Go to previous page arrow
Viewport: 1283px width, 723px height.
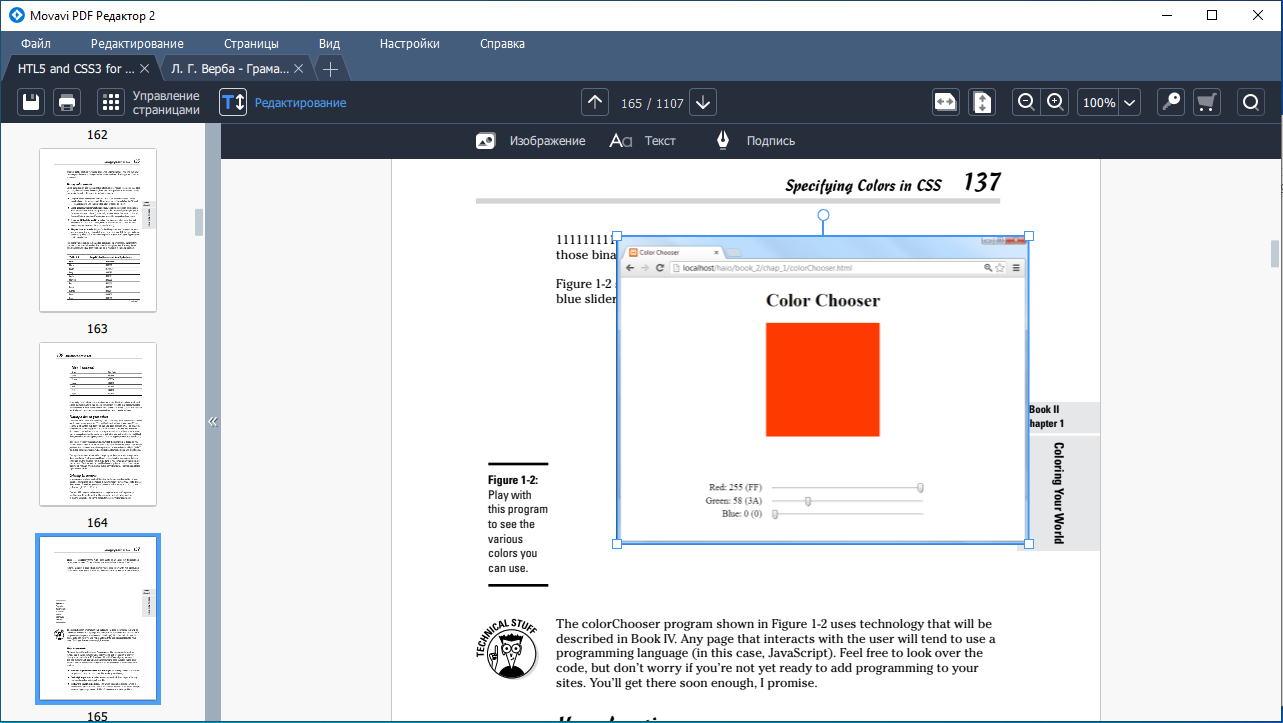point(596,102)
